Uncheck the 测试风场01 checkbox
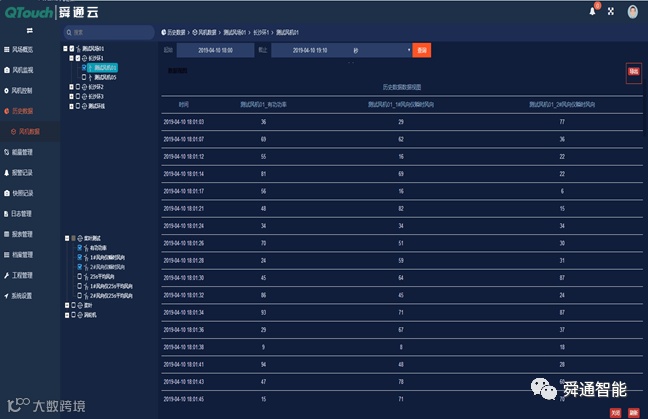648x419 pixels. pos(72,49)
